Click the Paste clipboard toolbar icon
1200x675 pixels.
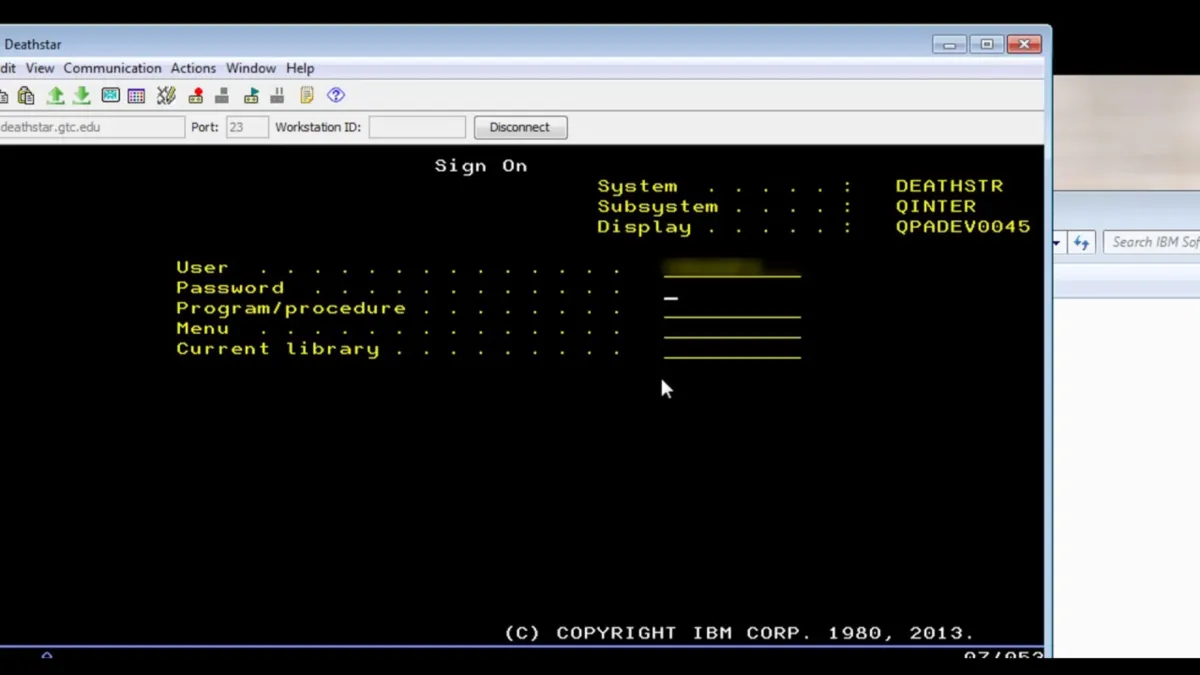(x=26, y=95)
